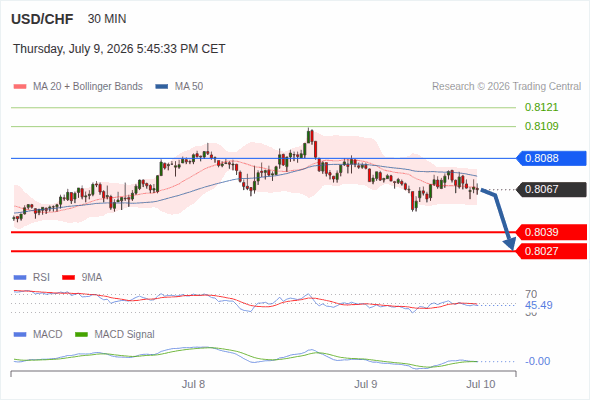Click the MACD Signal green swatch
Screen dimensions: 590x400
tap(81, 335)
